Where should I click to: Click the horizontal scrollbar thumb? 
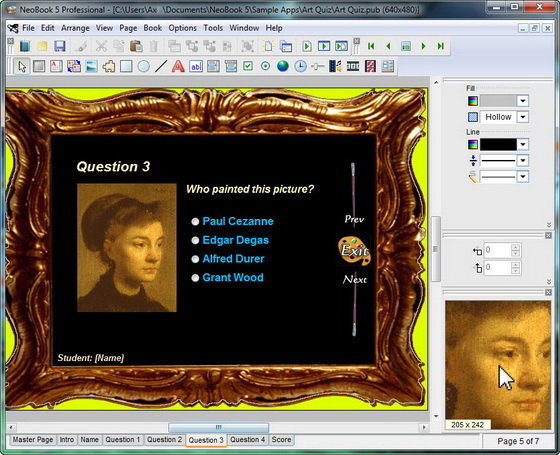218,427
